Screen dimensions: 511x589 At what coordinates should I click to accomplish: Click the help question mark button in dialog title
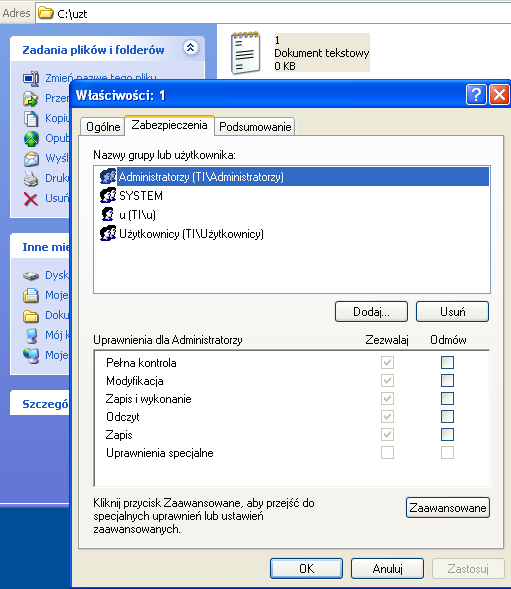pos(476,94)
